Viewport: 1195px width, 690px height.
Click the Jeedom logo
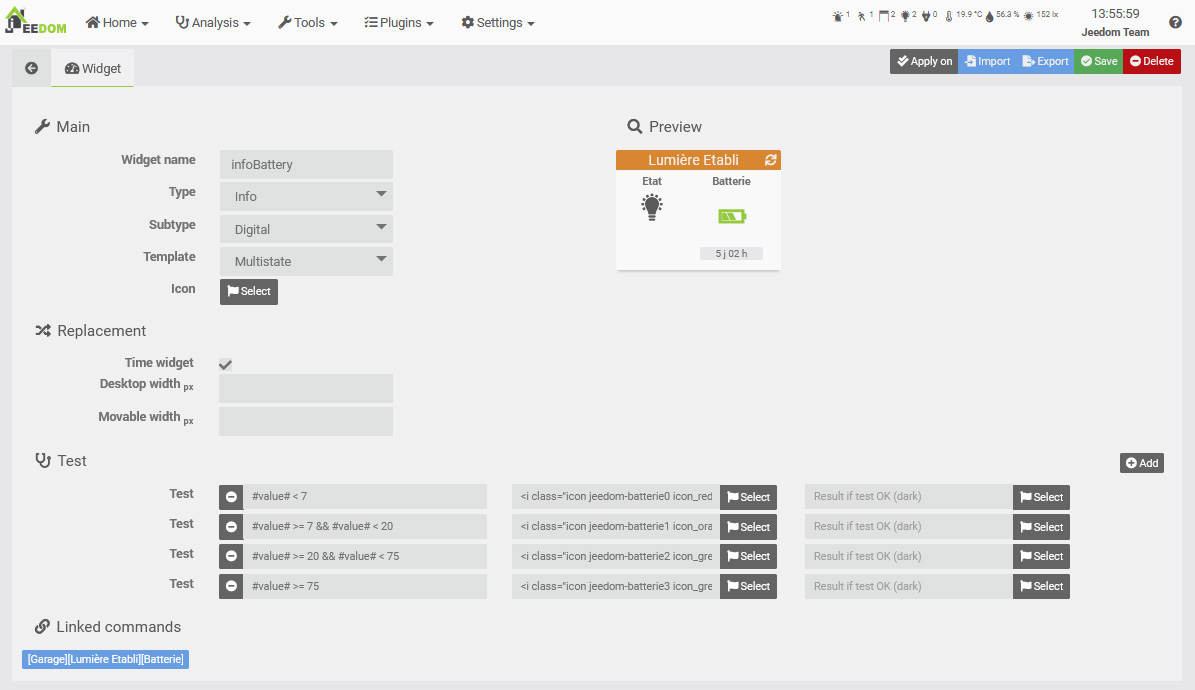pos(36,21)
